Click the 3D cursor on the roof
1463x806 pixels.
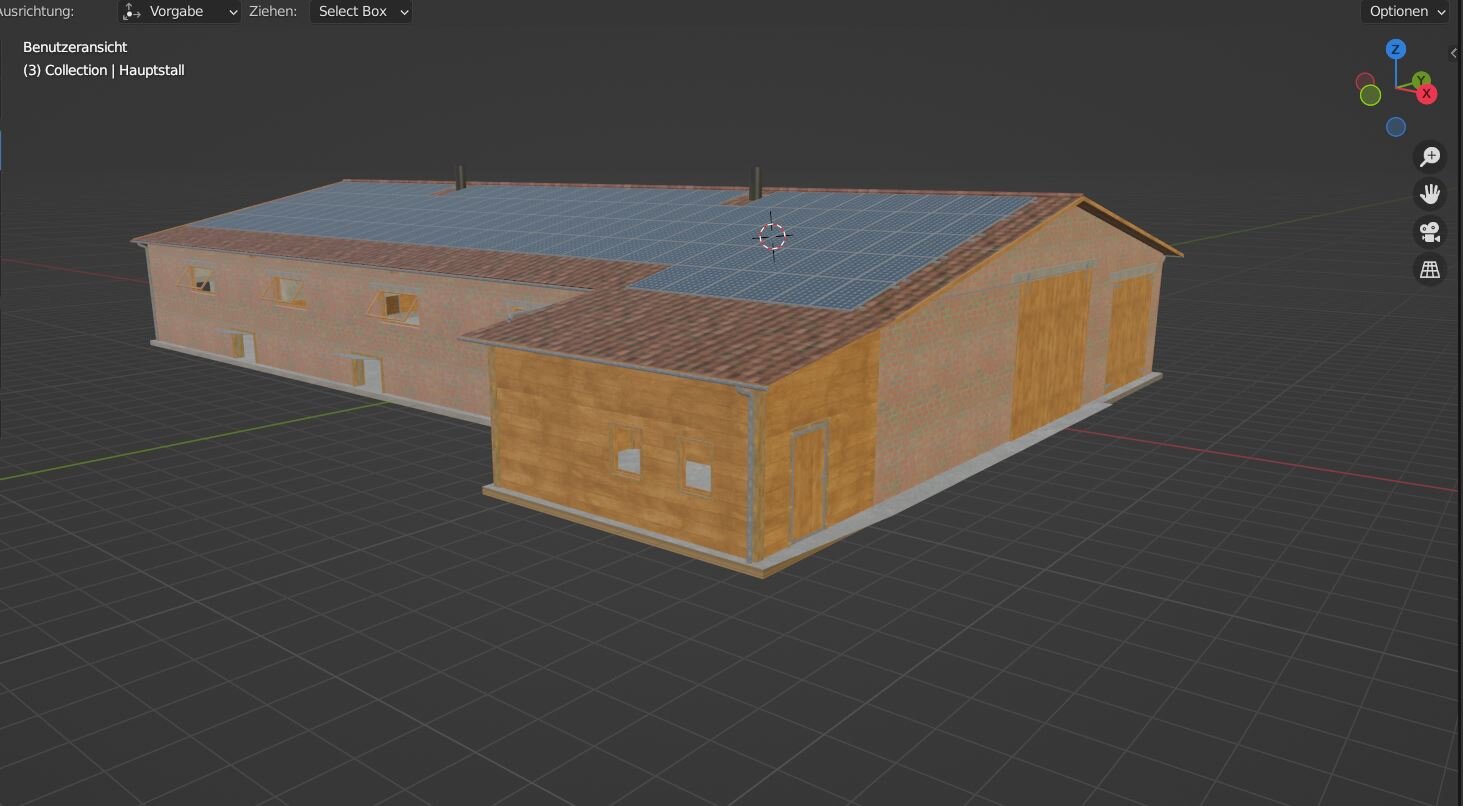click(771, 236)
